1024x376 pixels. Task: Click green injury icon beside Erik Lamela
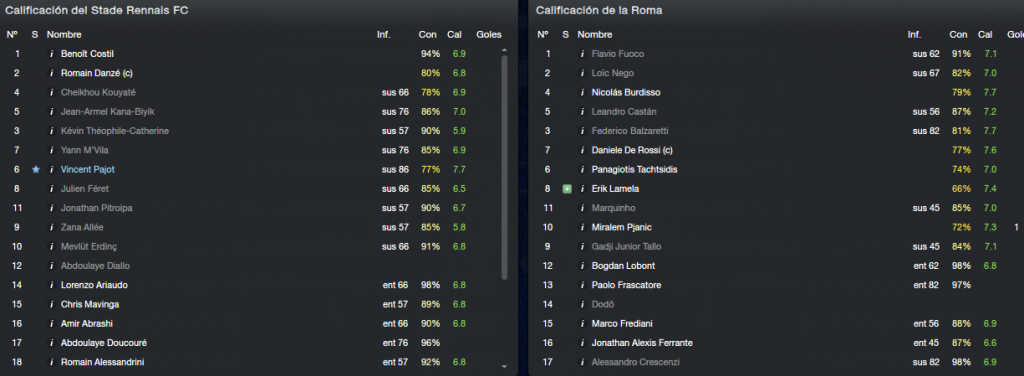567,189
